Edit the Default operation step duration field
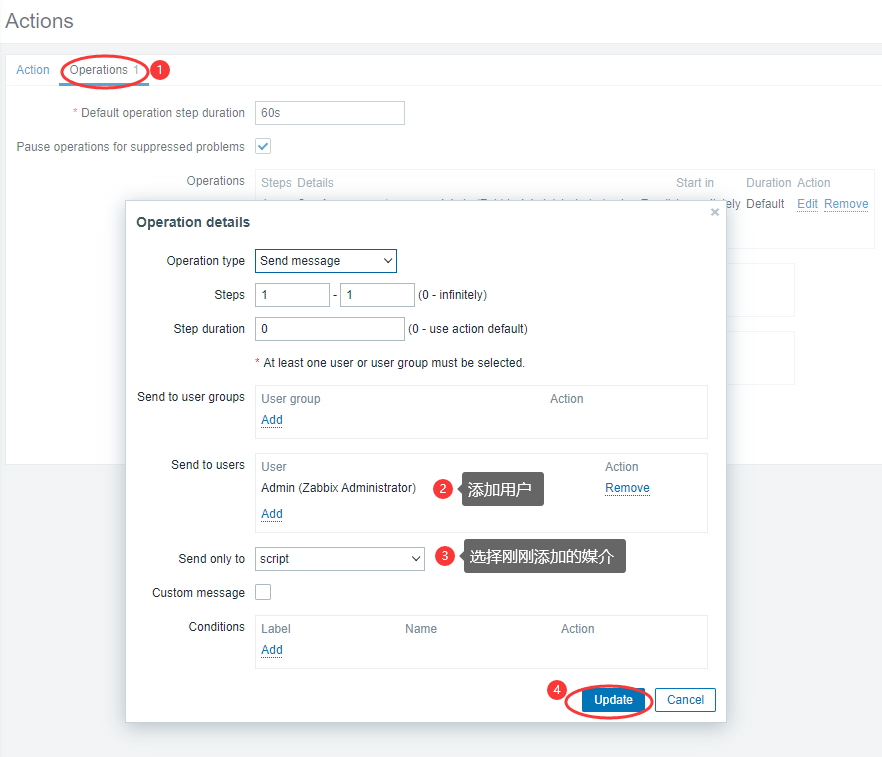The height and width of the screenshot is (757, 882). point(330,113)
